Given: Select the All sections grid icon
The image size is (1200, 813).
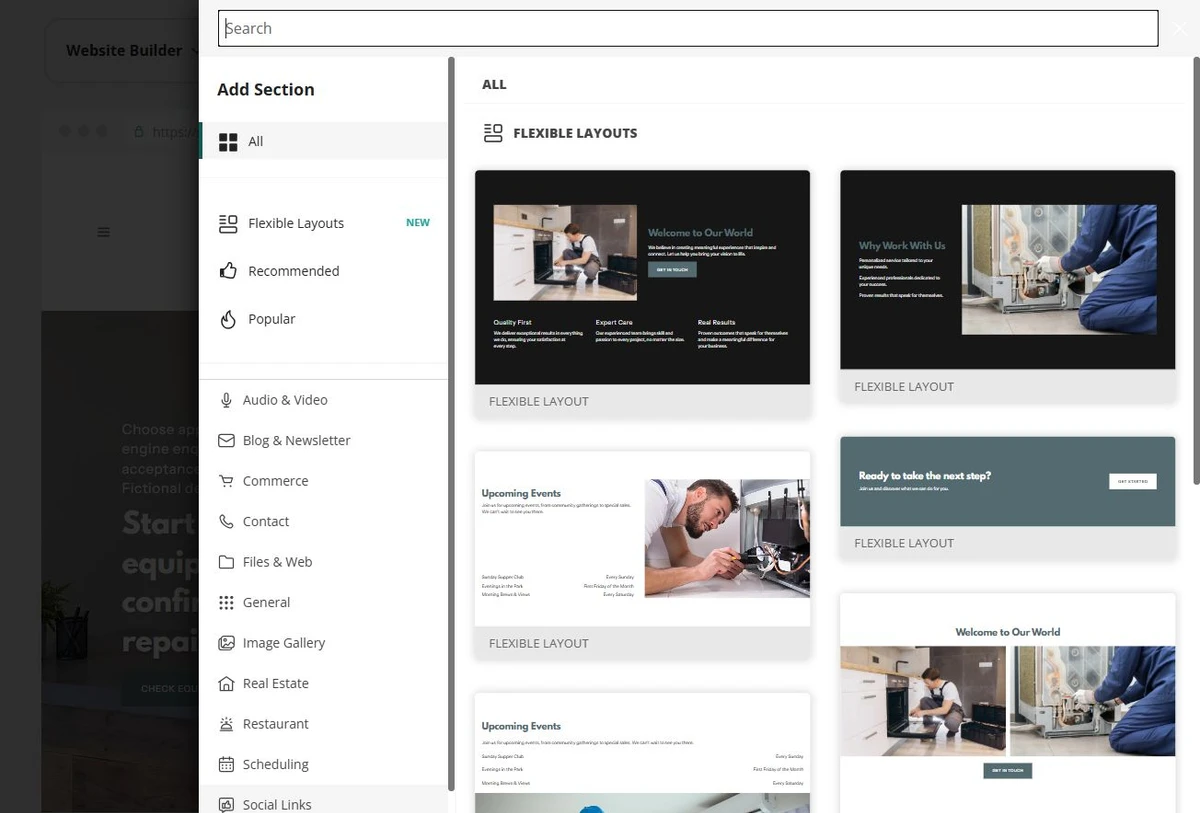Looking at the screenshot, I should (228, 142).
